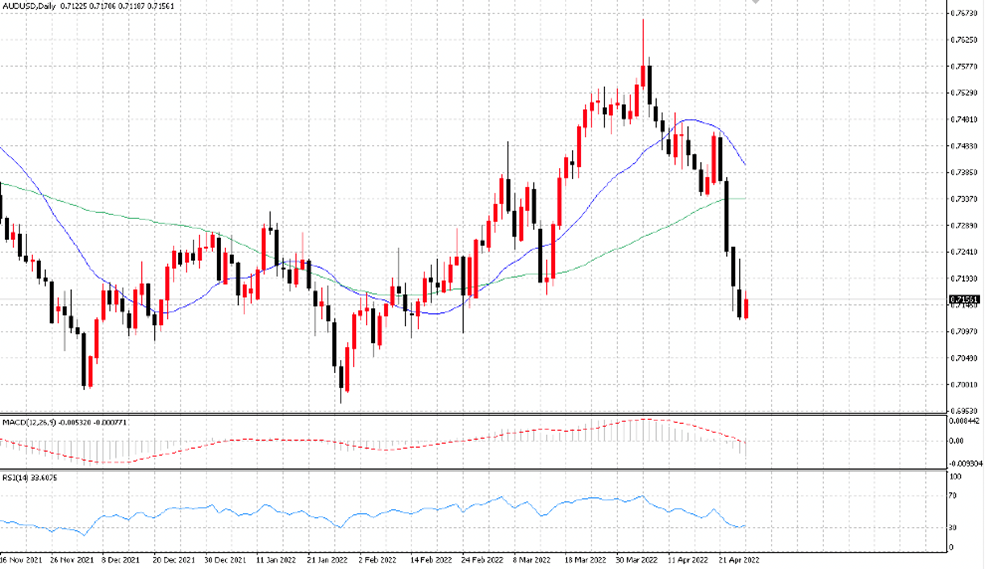Click the AUDUSD,Daily chart title label
The height and width of the screenshot is (569, 985).
(x=29, y=6)
